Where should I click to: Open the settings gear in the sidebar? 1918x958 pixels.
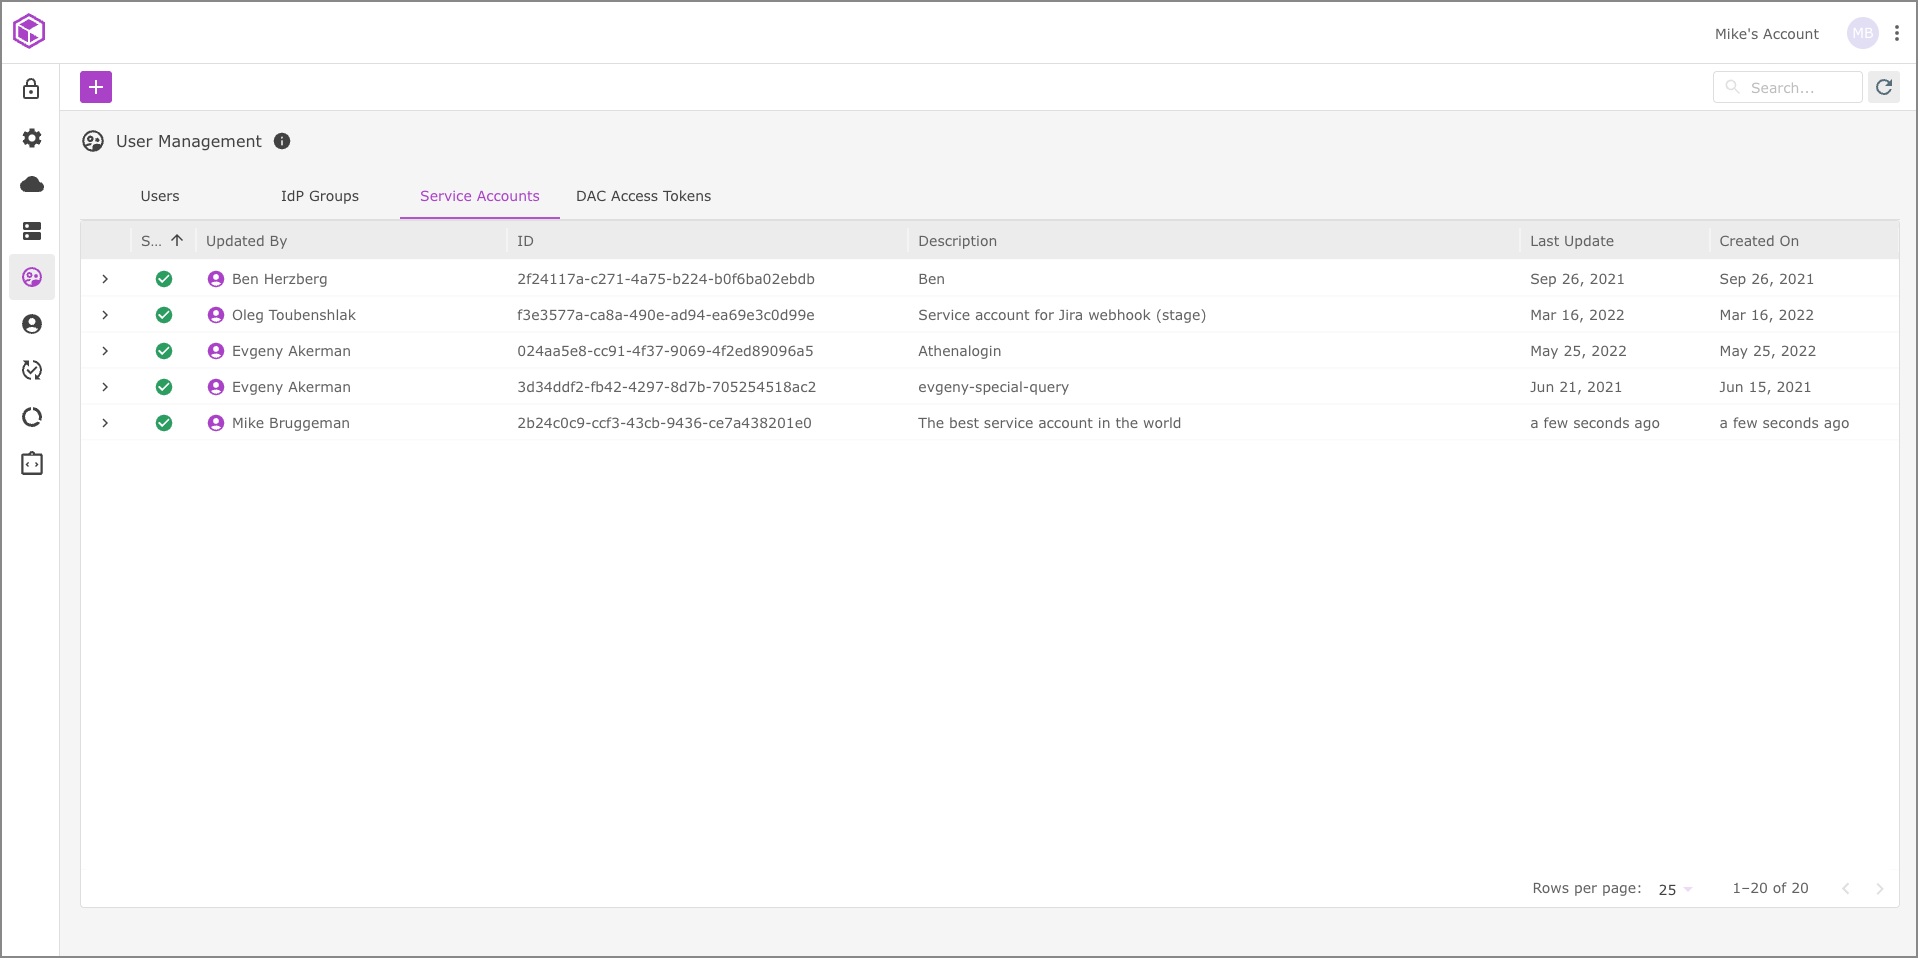click(32, 137)
